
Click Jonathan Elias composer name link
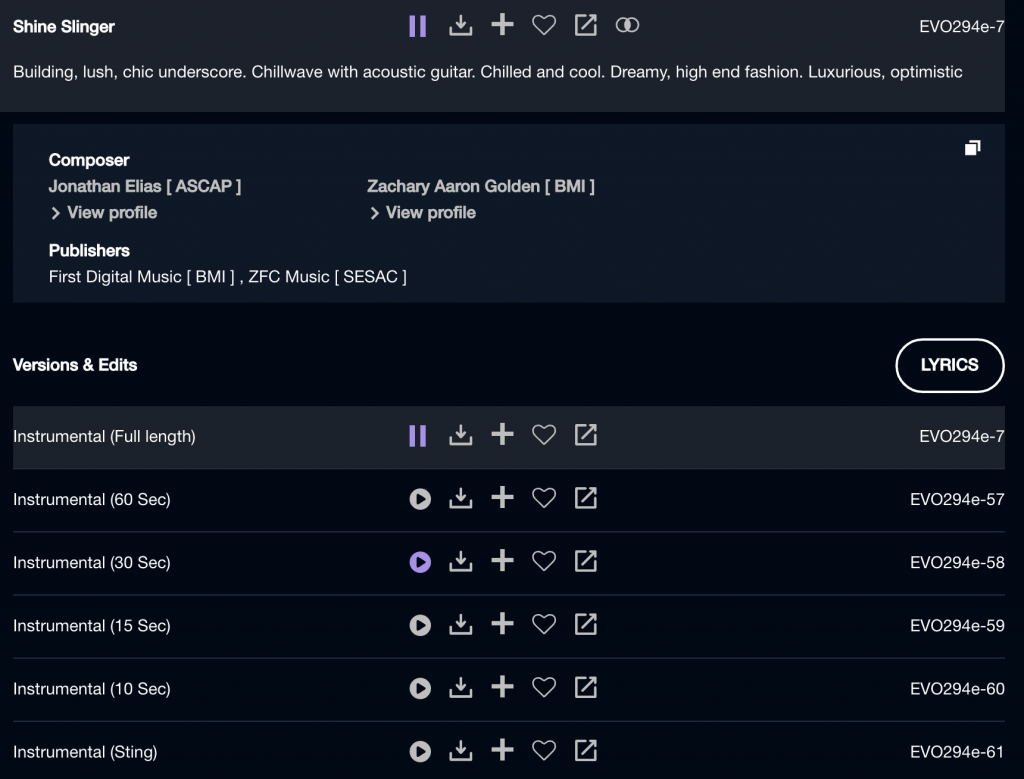[145, 186]
